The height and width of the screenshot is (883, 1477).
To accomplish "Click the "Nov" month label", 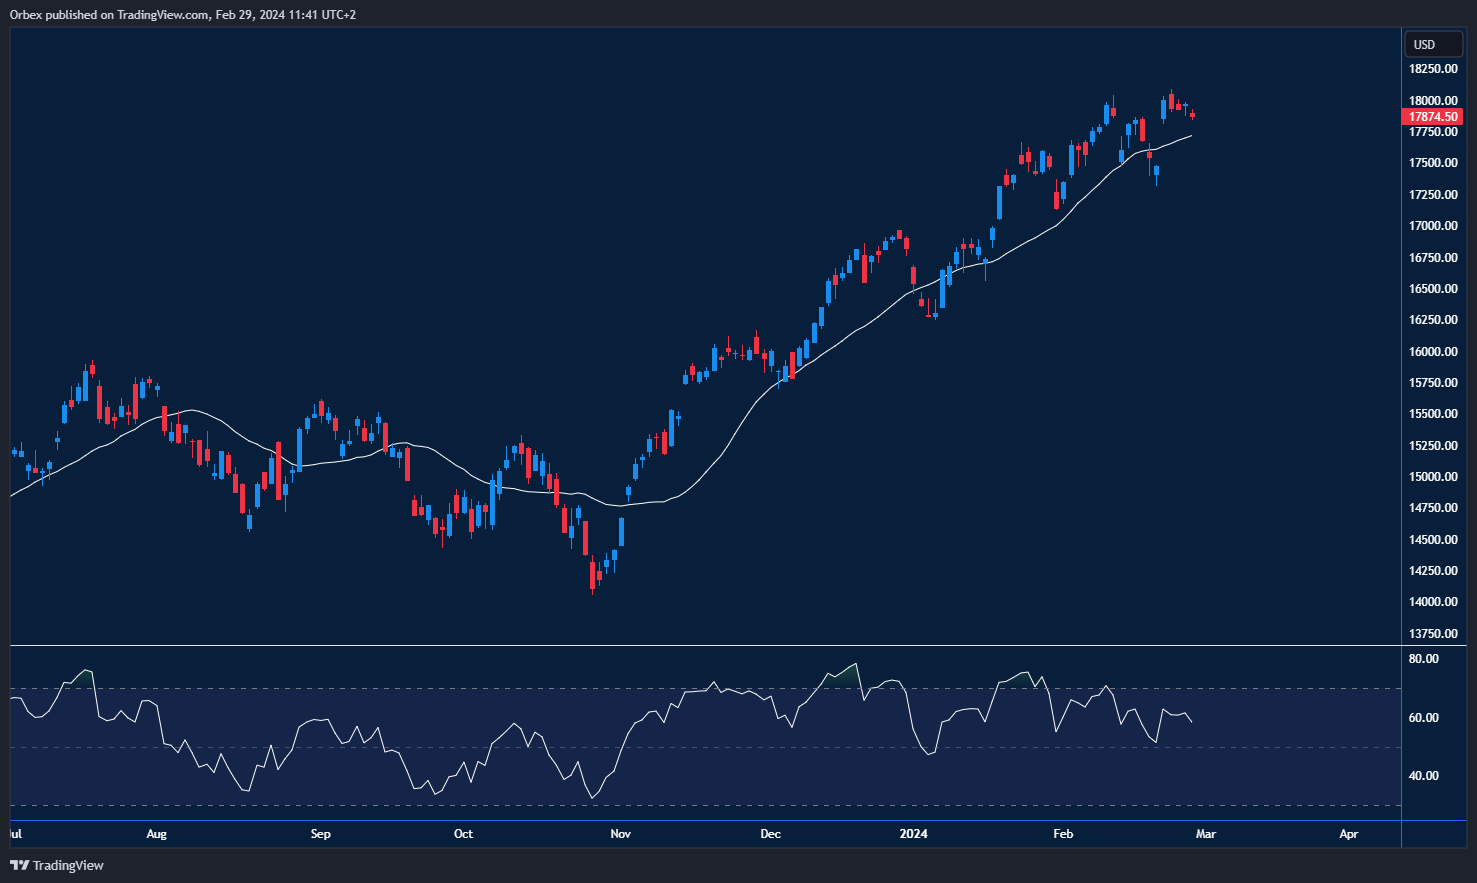I will coord(620,833).
